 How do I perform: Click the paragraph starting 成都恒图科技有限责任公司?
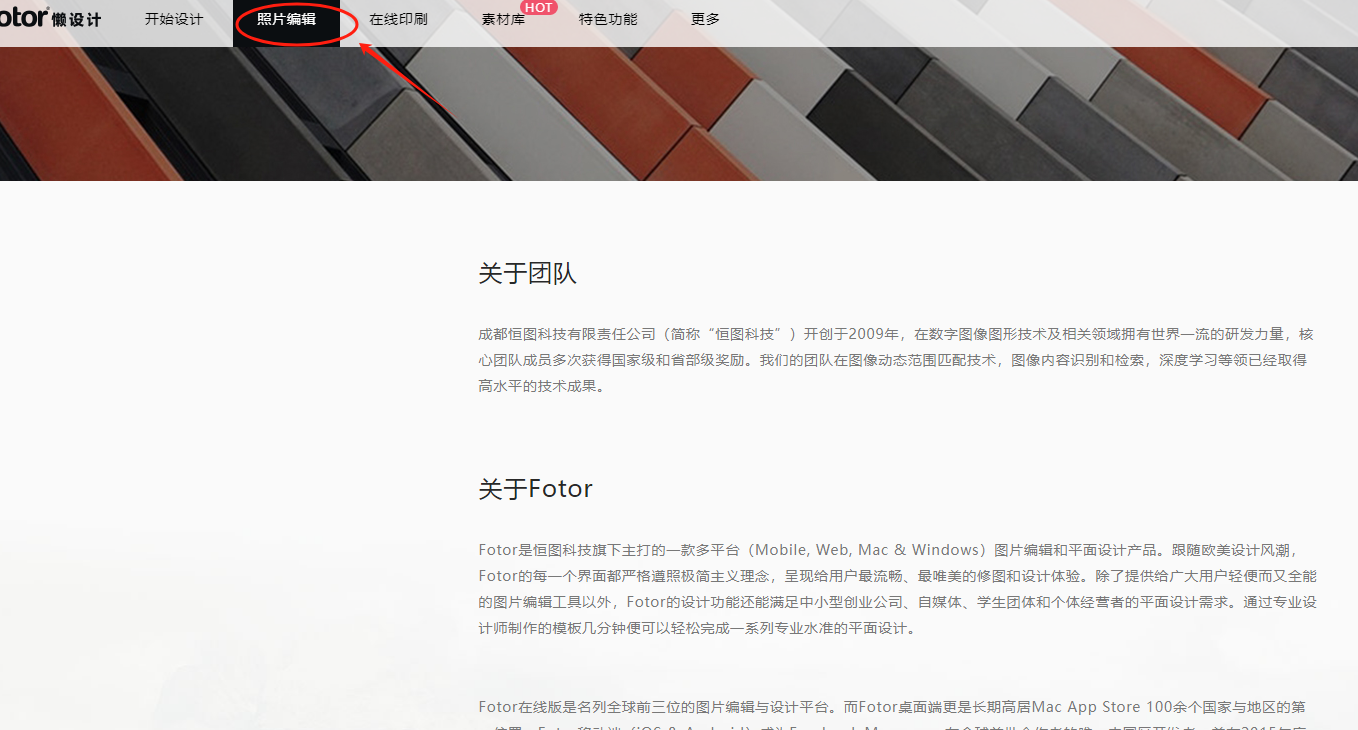pos(896,360)
